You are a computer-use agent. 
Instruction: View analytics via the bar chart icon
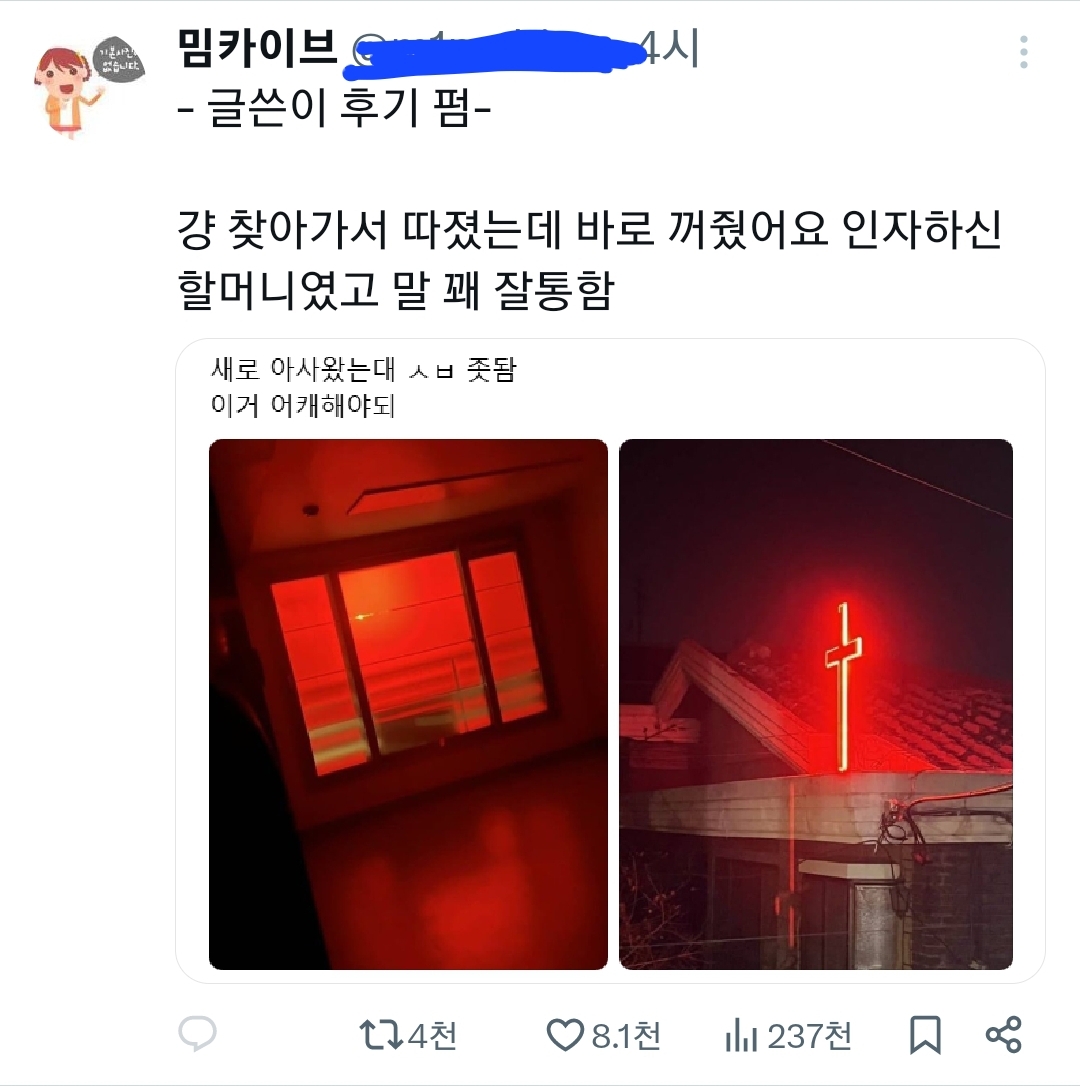(741, 1037)
